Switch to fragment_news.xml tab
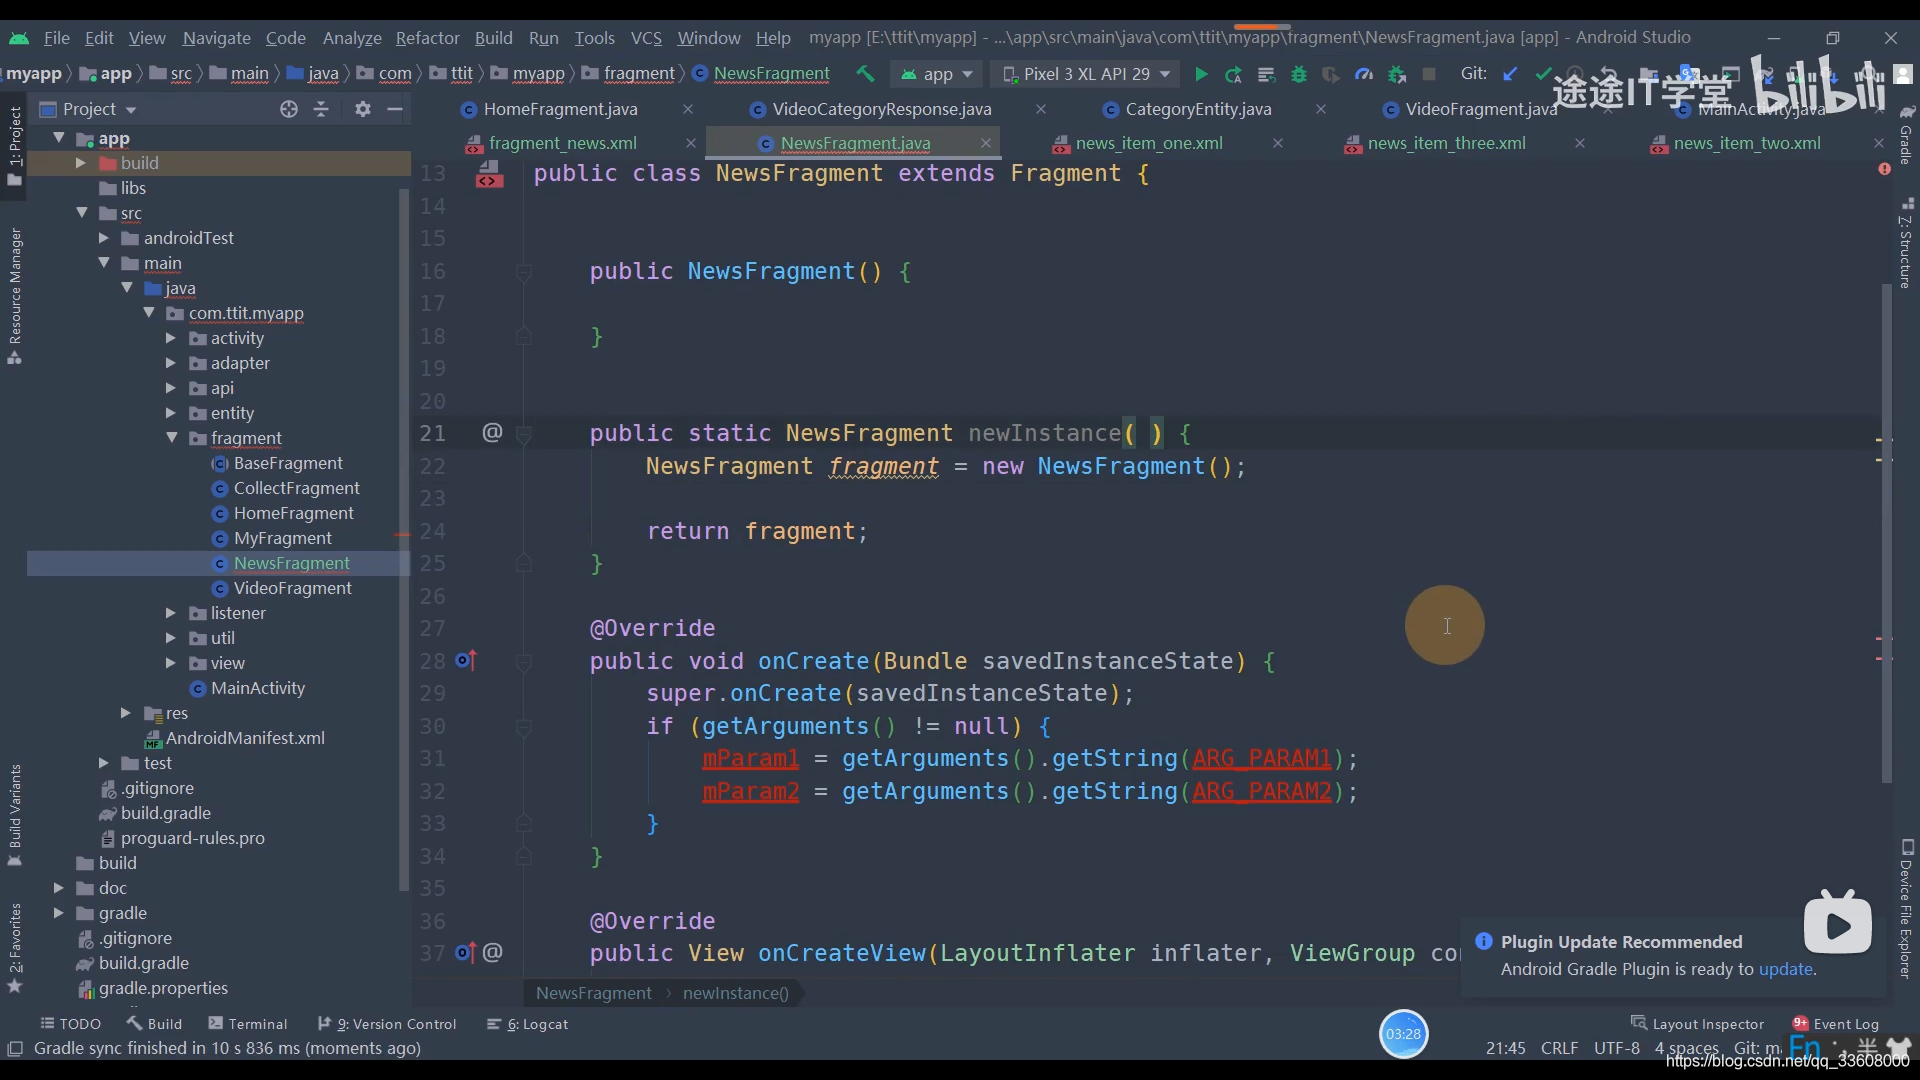 tap(563, 143)
